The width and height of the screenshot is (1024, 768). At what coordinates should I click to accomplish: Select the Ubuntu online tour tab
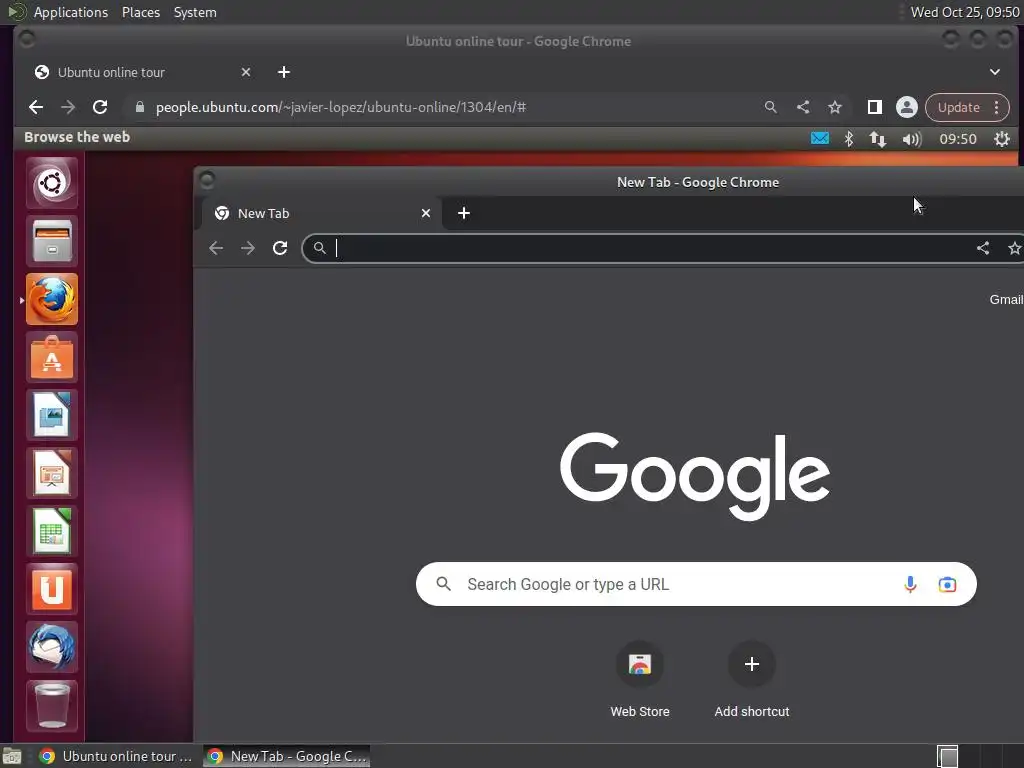coord(142,72)
